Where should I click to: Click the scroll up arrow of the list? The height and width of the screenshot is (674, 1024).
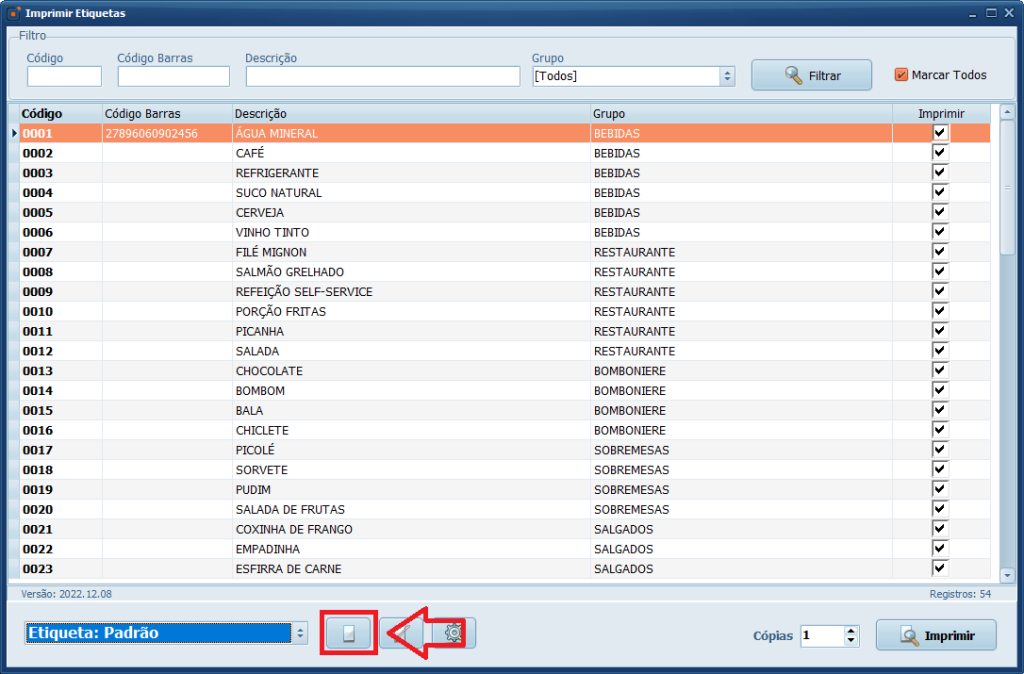[1006, 113]
